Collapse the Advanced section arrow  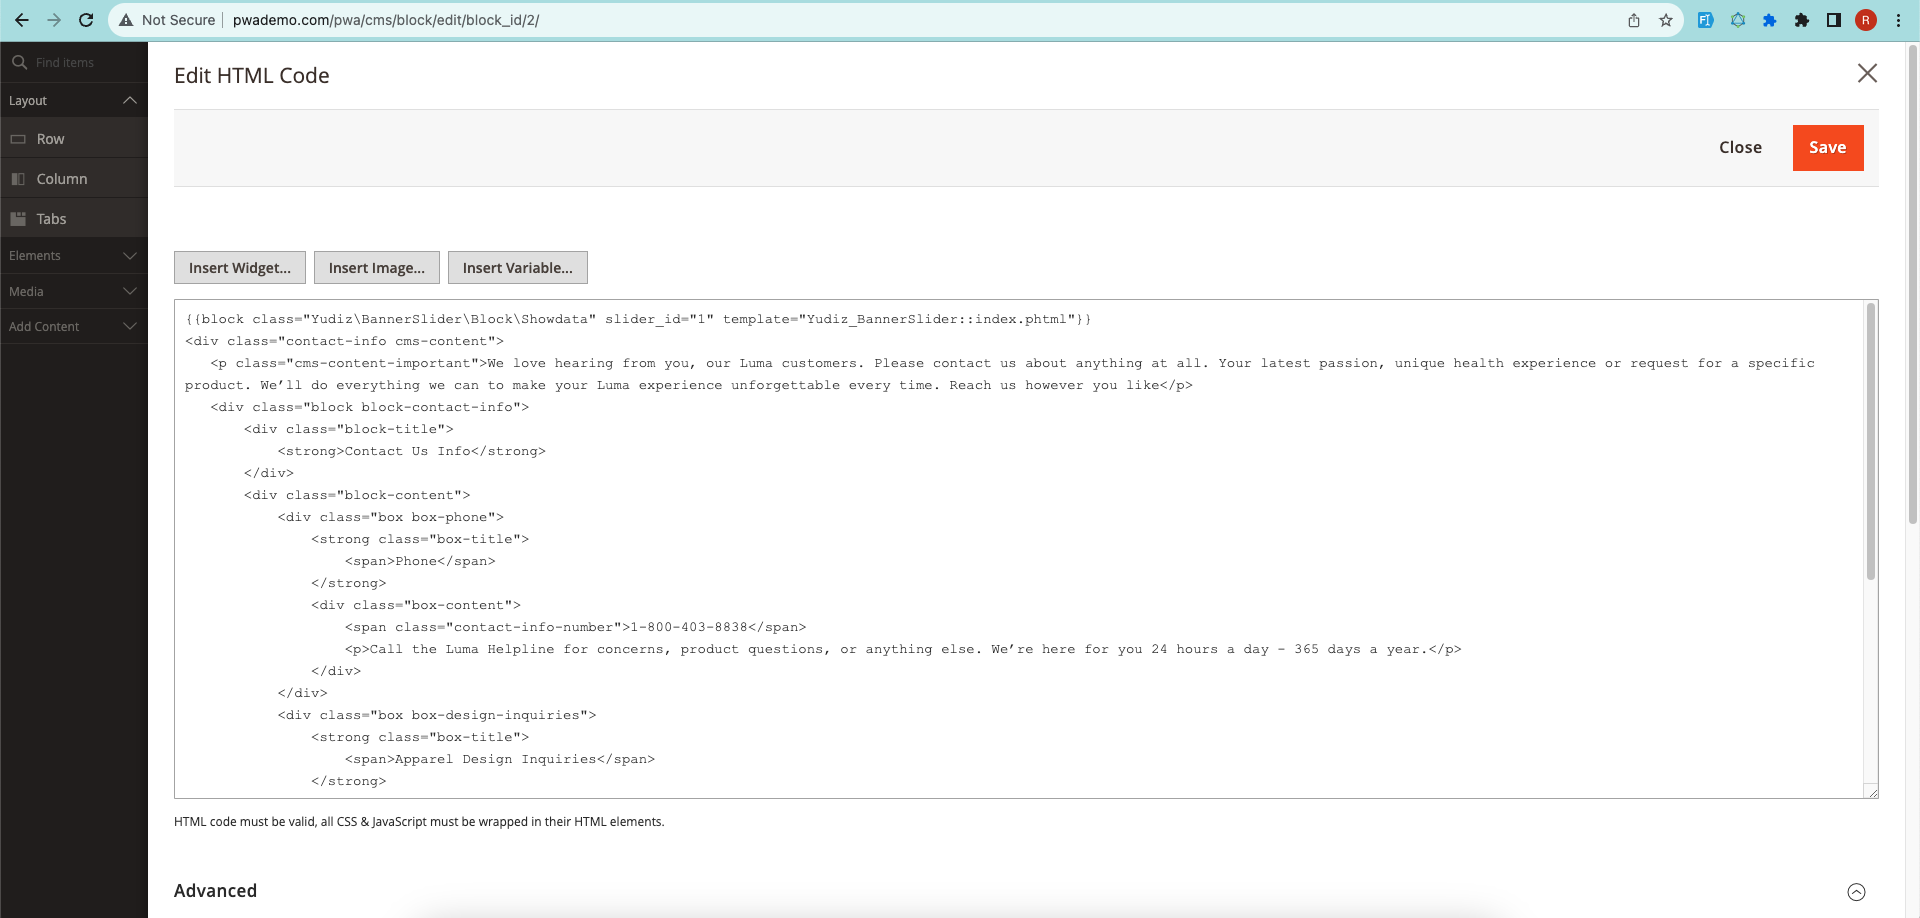[1856, 892]
